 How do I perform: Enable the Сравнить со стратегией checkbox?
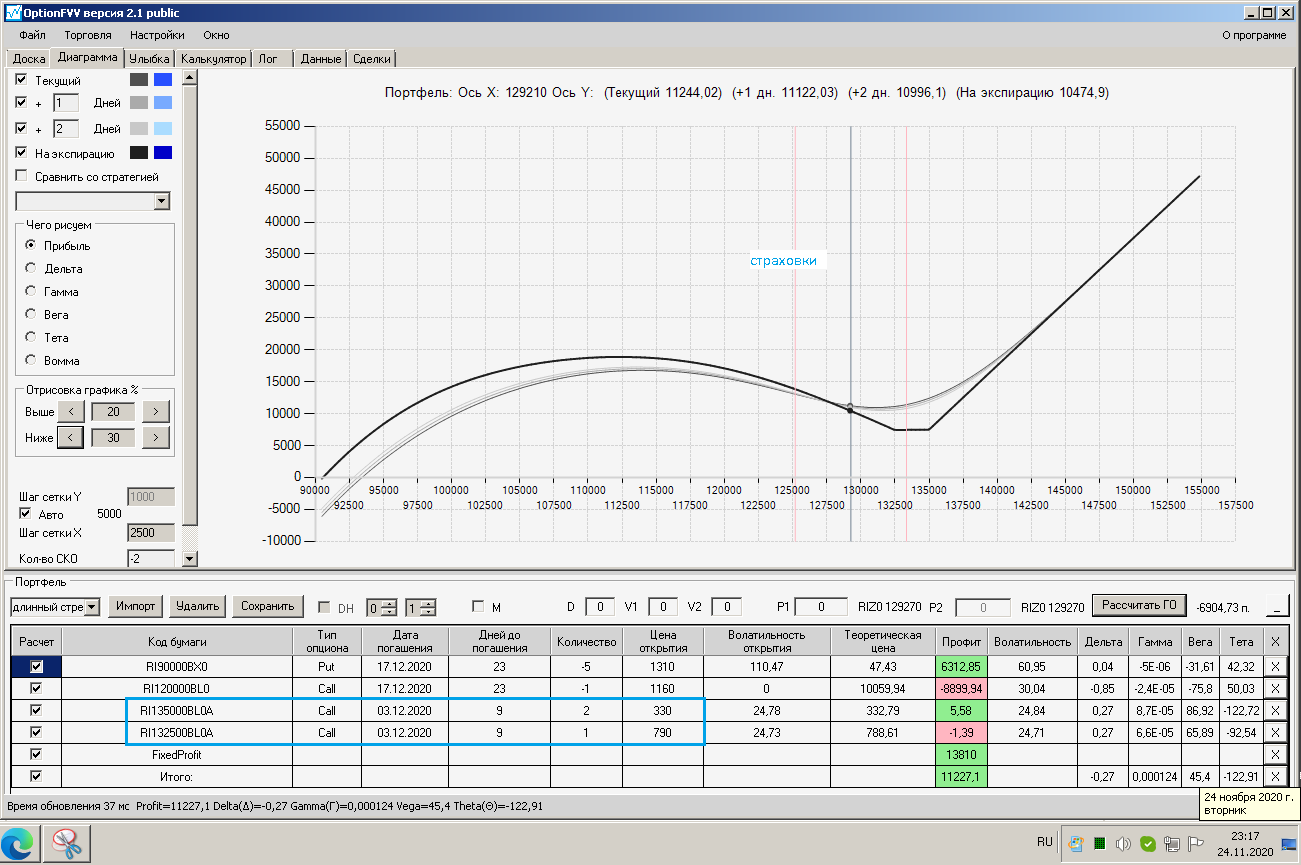click(x=22, y=177)
